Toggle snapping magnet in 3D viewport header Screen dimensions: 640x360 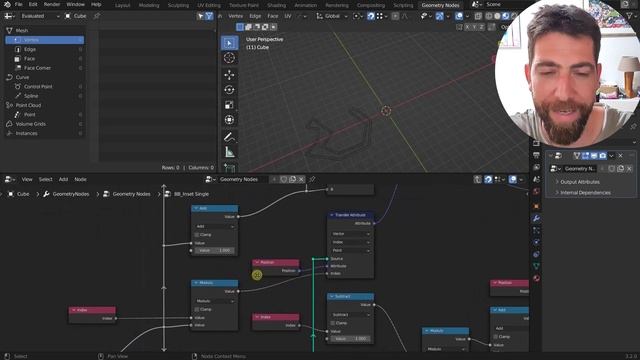pos(371,16)
